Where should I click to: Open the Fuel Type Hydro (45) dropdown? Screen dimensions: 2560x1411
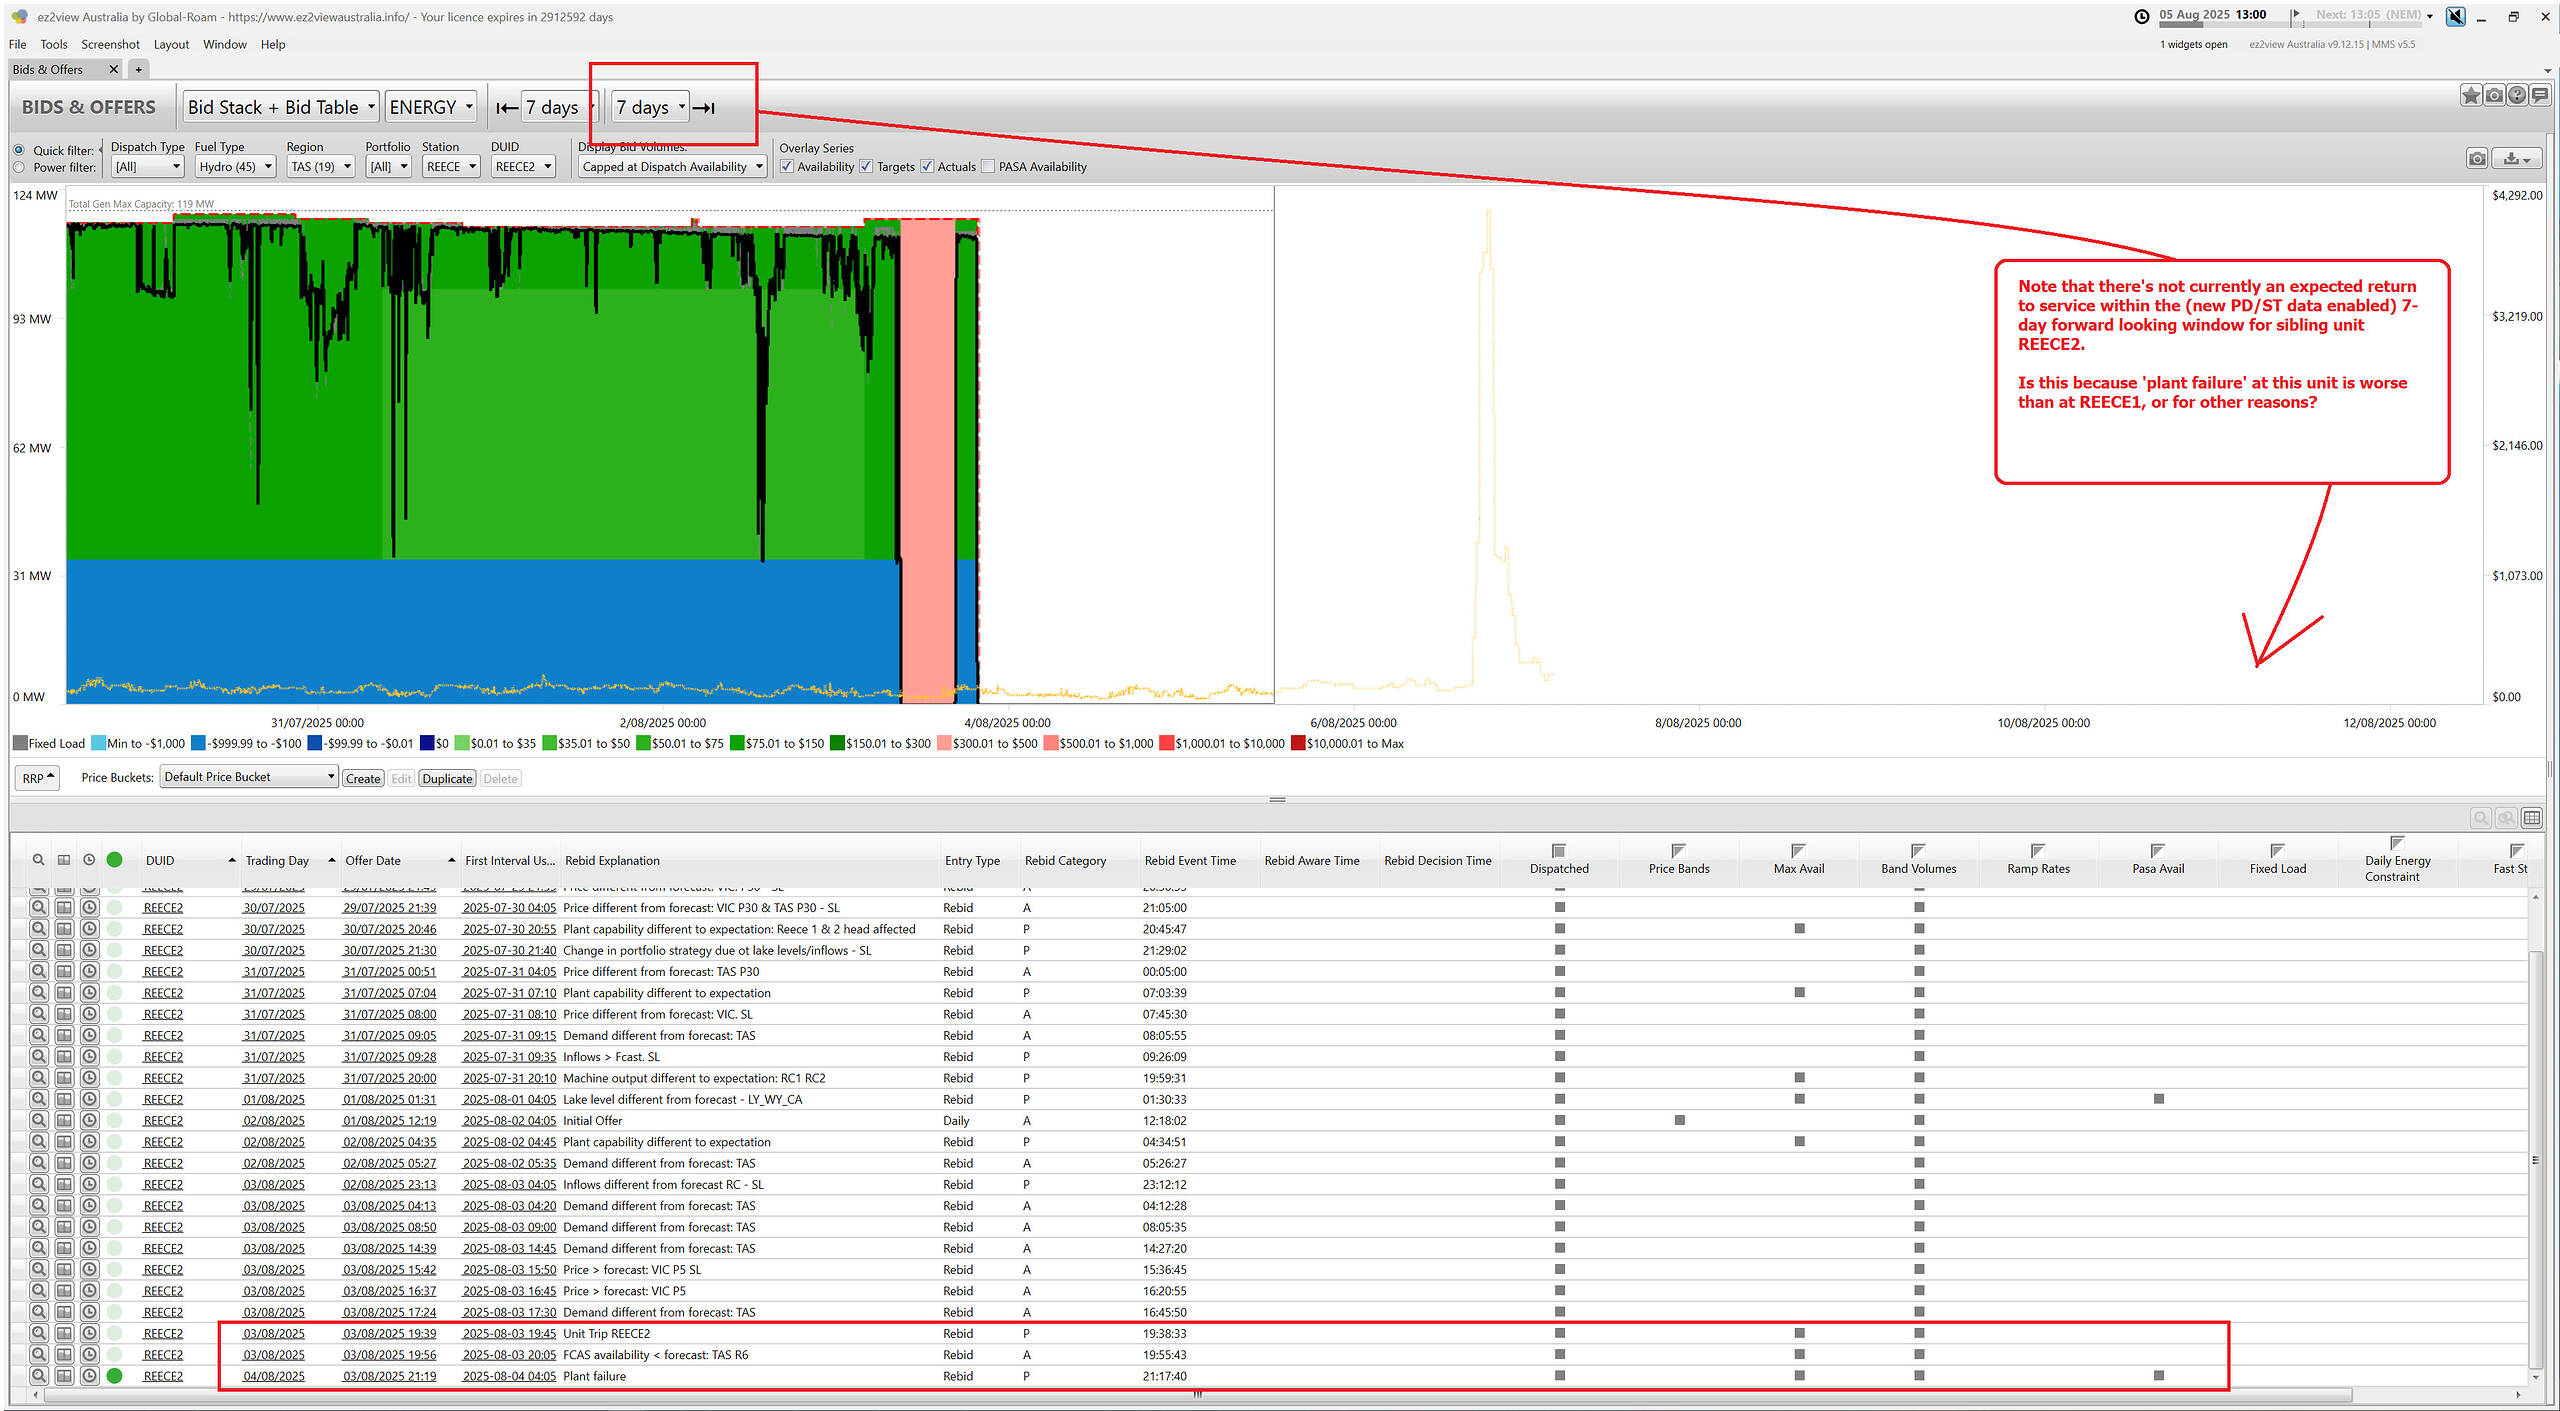(235, 167)
